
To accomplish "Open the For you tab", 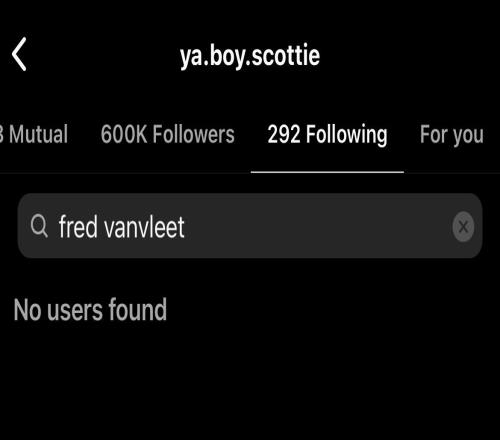I will click(452, 134).
